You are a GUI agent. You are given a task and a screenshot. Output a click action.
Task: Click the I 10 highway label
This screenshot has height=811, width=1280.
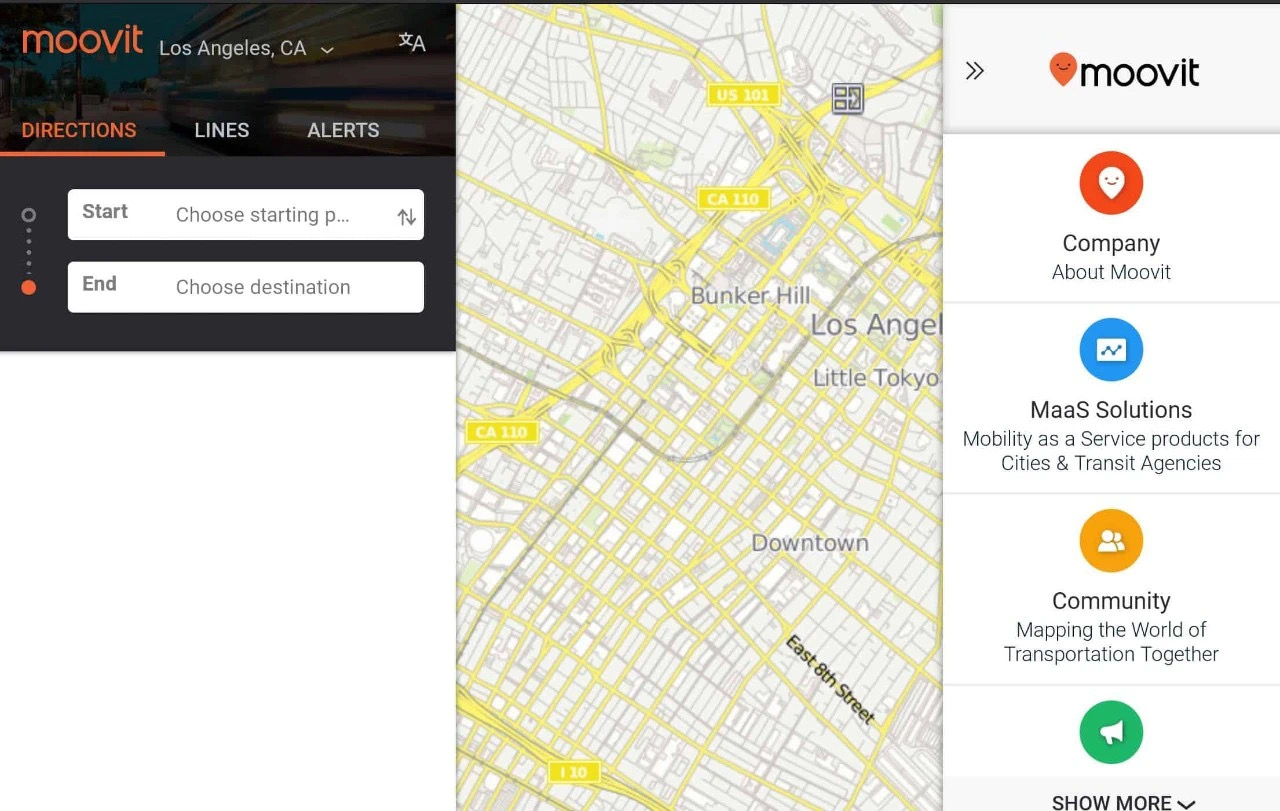pos(573,772)
